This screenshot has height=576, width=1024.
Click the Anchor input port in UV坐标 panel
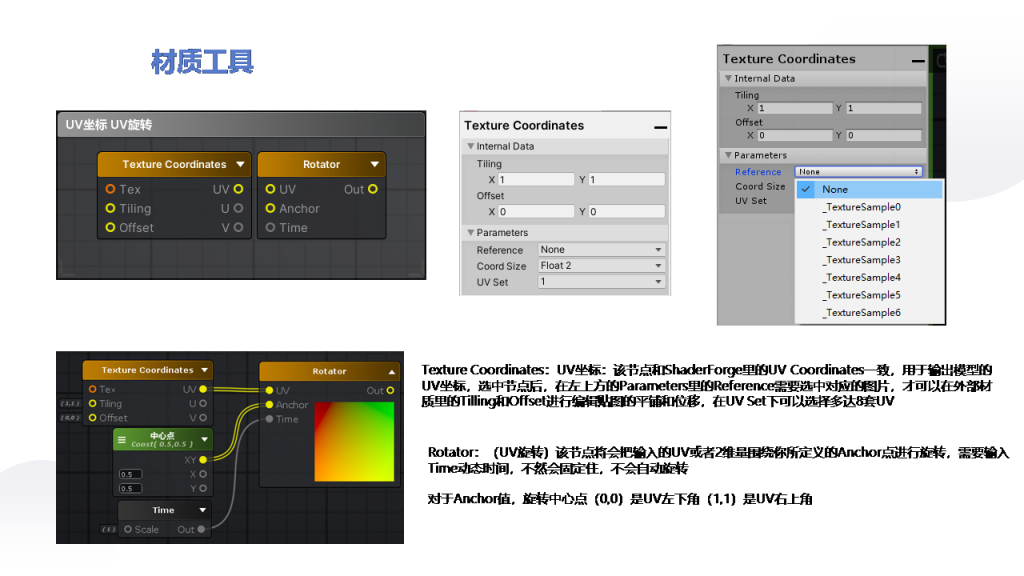coord(270,208)
